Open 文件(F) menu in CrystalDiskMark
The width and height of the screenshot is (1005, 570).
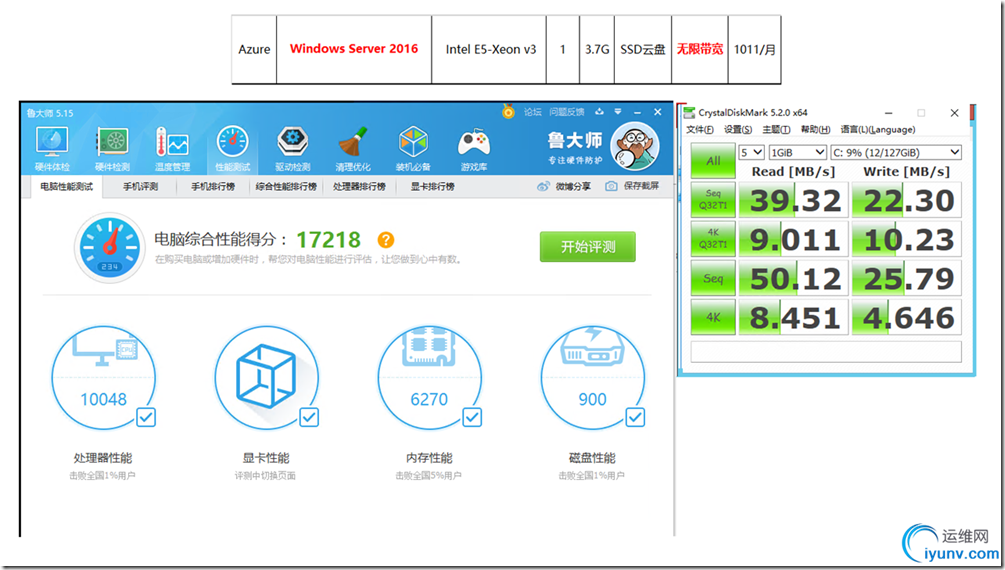[x=700, y=130]
